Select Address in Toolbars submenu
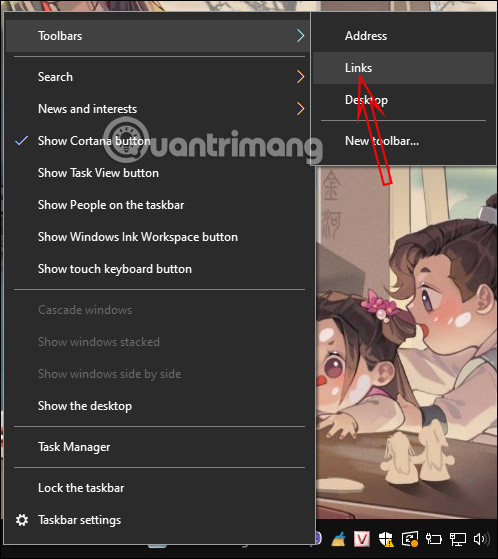The width and height of the screenshot is (498, 559). pyautogui.click(x=404, y=36)
